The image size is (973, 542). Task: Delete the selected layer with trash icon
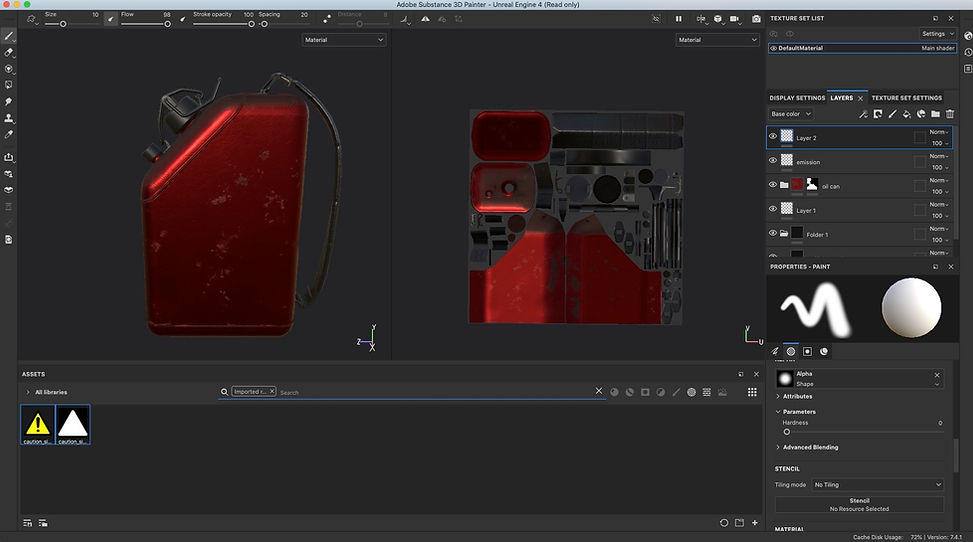(x=949, y=114)
